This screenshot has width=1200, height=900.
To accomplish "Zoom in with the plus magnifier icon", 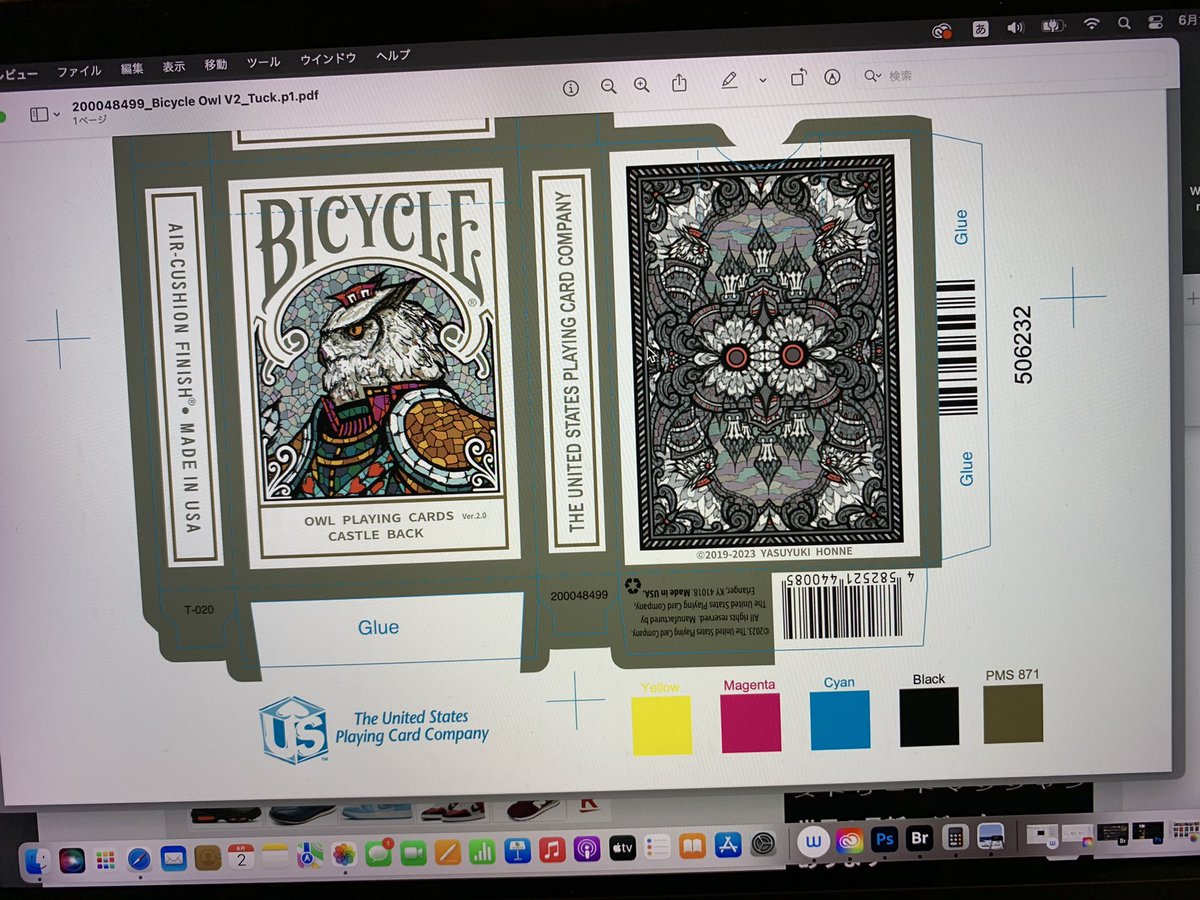I will (642, 85).
